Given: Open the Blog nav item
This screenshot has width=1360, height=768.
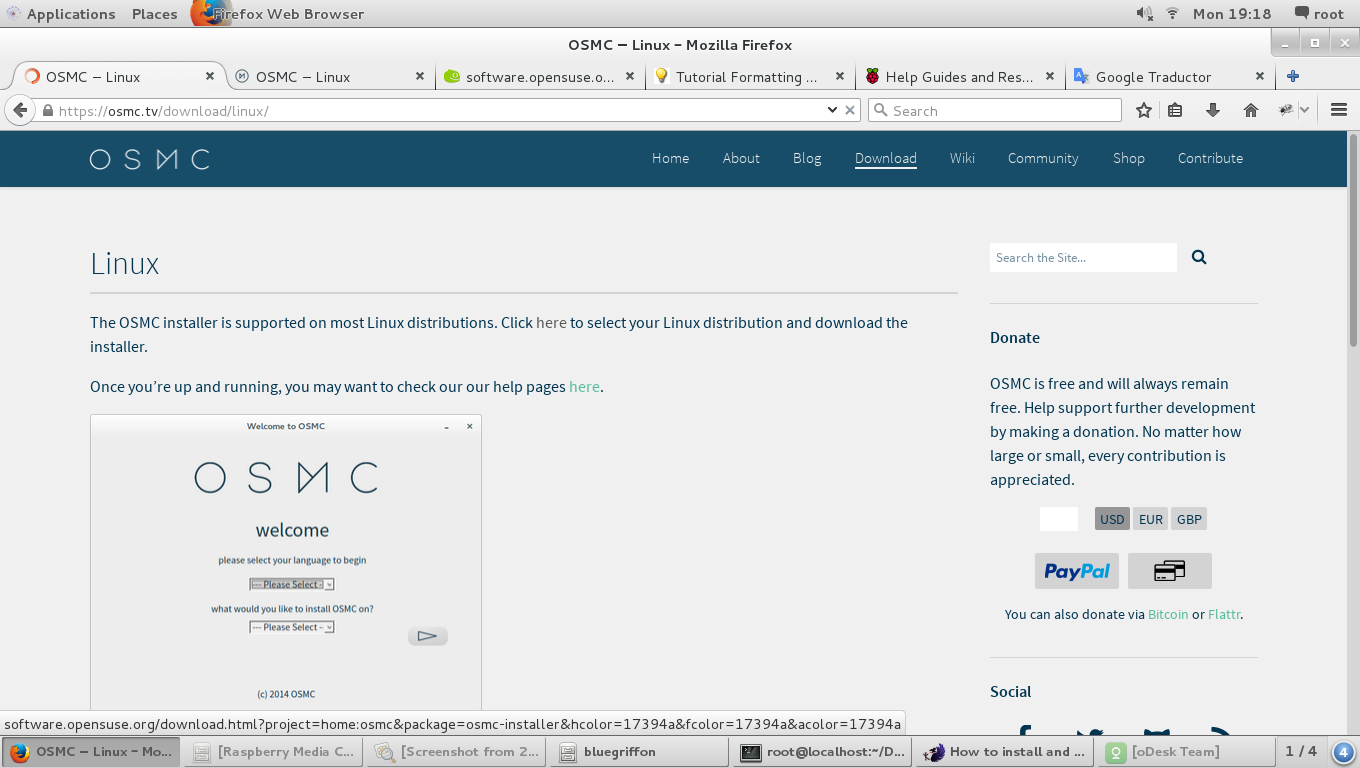Looking at the screenshot, I should 807,158.
